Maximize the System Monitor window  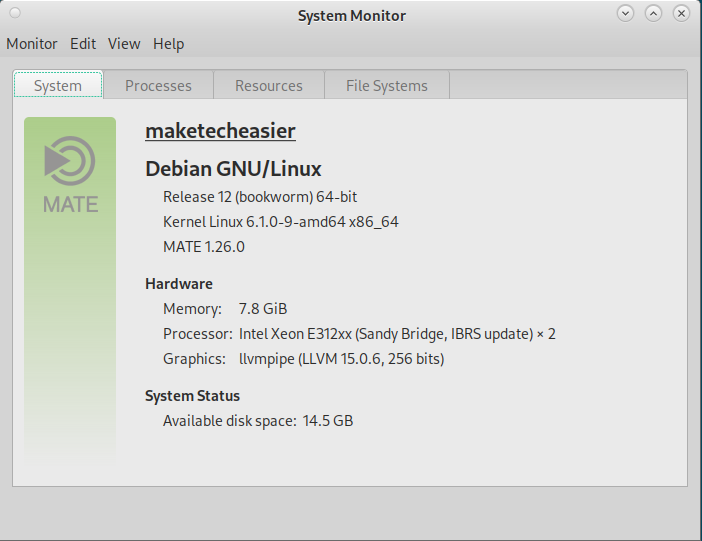coord(653,13)
